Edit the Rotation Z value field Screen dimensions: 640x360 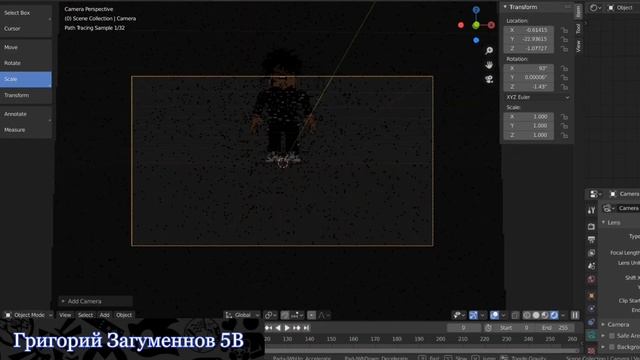pyautogui.click(x=529, y=87)
